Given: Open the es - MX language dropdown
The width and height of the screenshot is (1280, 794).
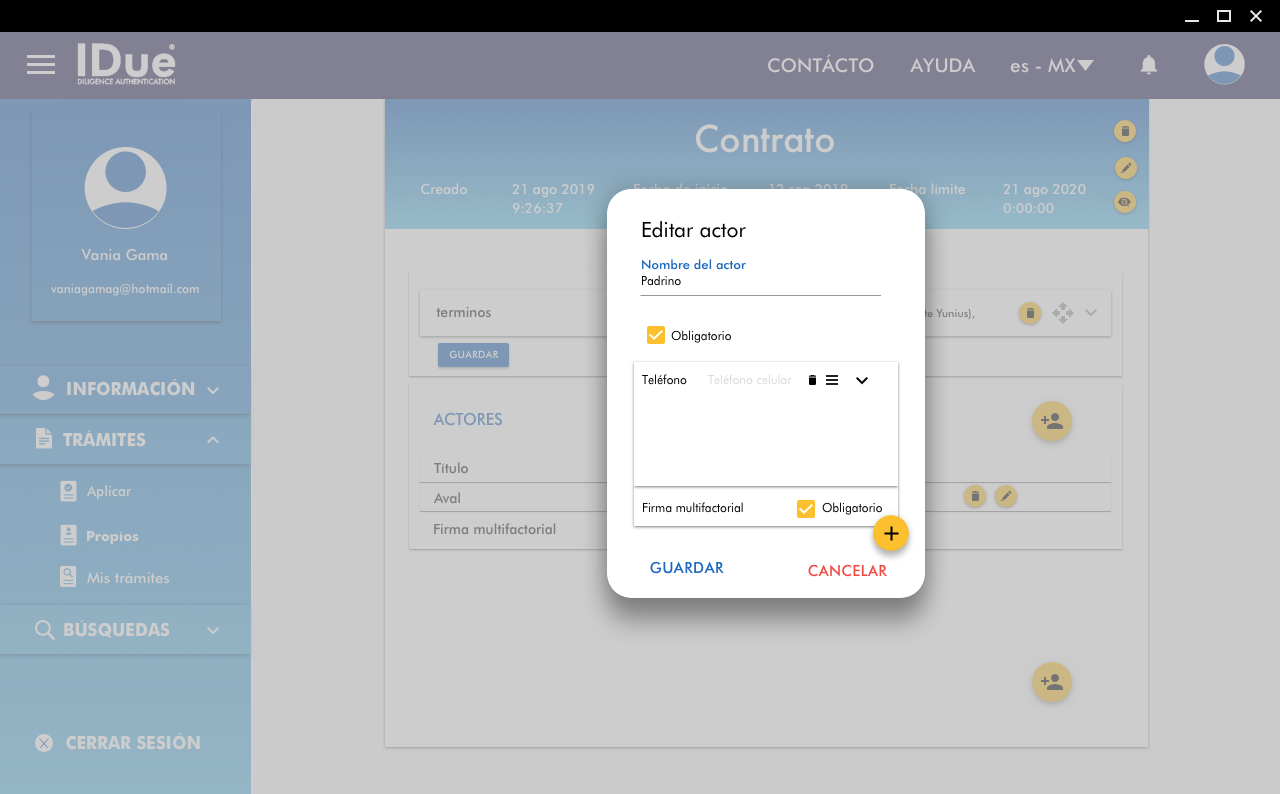Looking at the screenshot, I should [x=1051, y=66].
